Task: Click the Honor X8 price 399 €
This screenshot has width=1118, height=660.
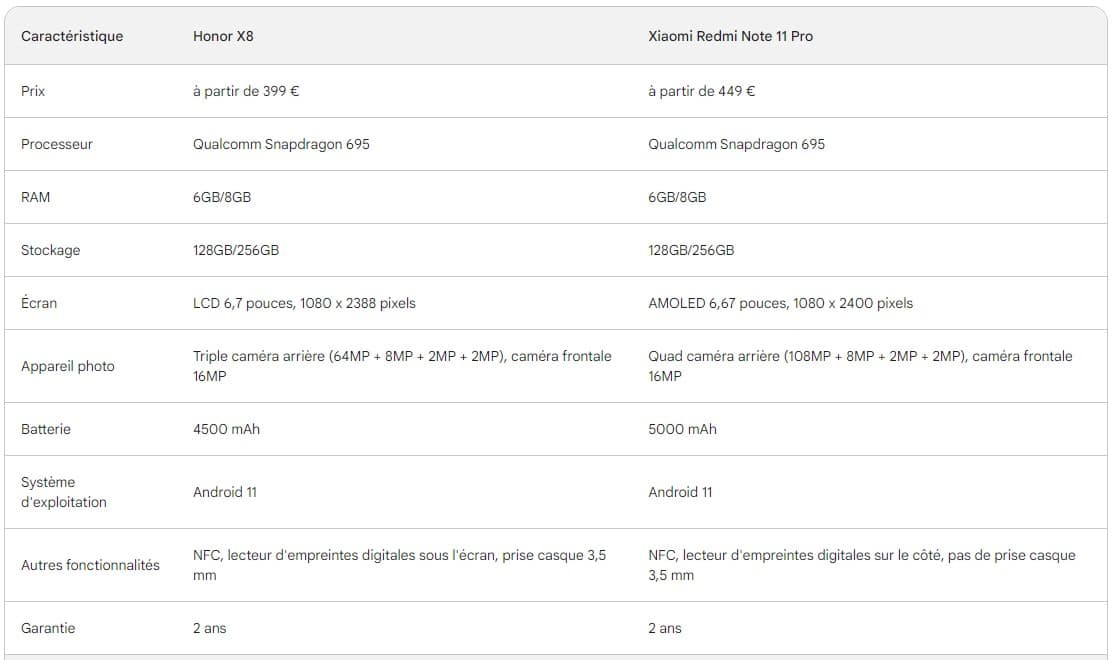Action: tap(246, 91)
